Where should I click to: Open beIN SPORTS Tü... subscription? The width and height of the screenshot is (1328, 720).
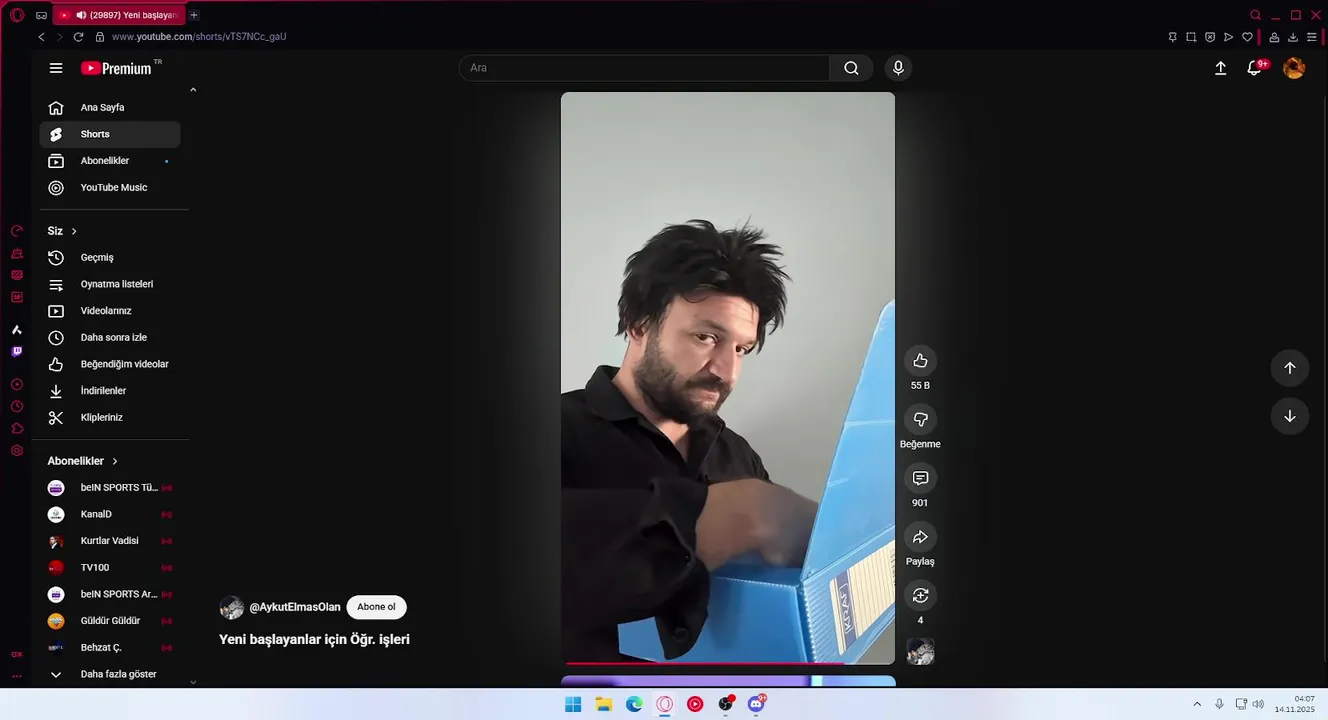coord(110,487)
